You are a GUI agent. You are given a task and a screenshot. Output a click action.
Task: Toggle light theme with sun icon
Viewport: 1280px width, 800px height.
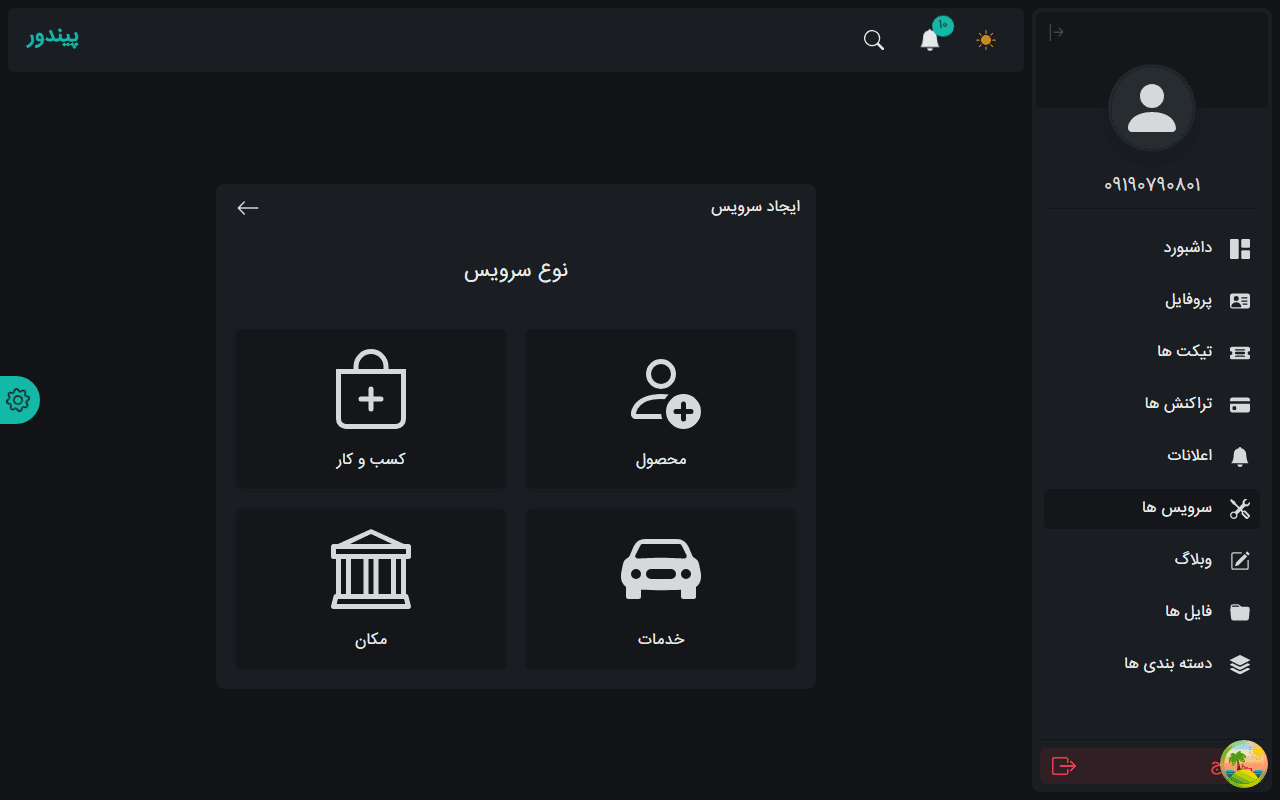(x=986, y=40)
